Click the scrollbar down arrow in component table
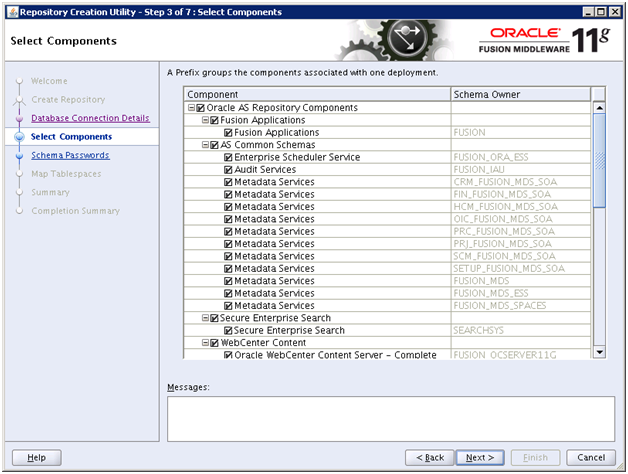The height and width of the screenshot is (474, 628). 599,352
